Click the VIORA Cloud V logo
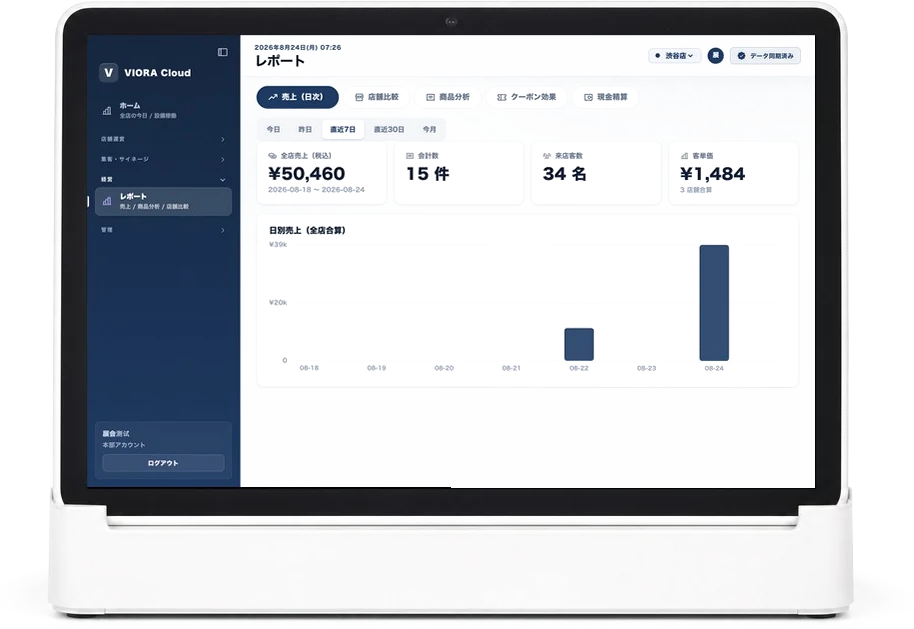Viewport: 914px width, 629px height. click(108, 73)
